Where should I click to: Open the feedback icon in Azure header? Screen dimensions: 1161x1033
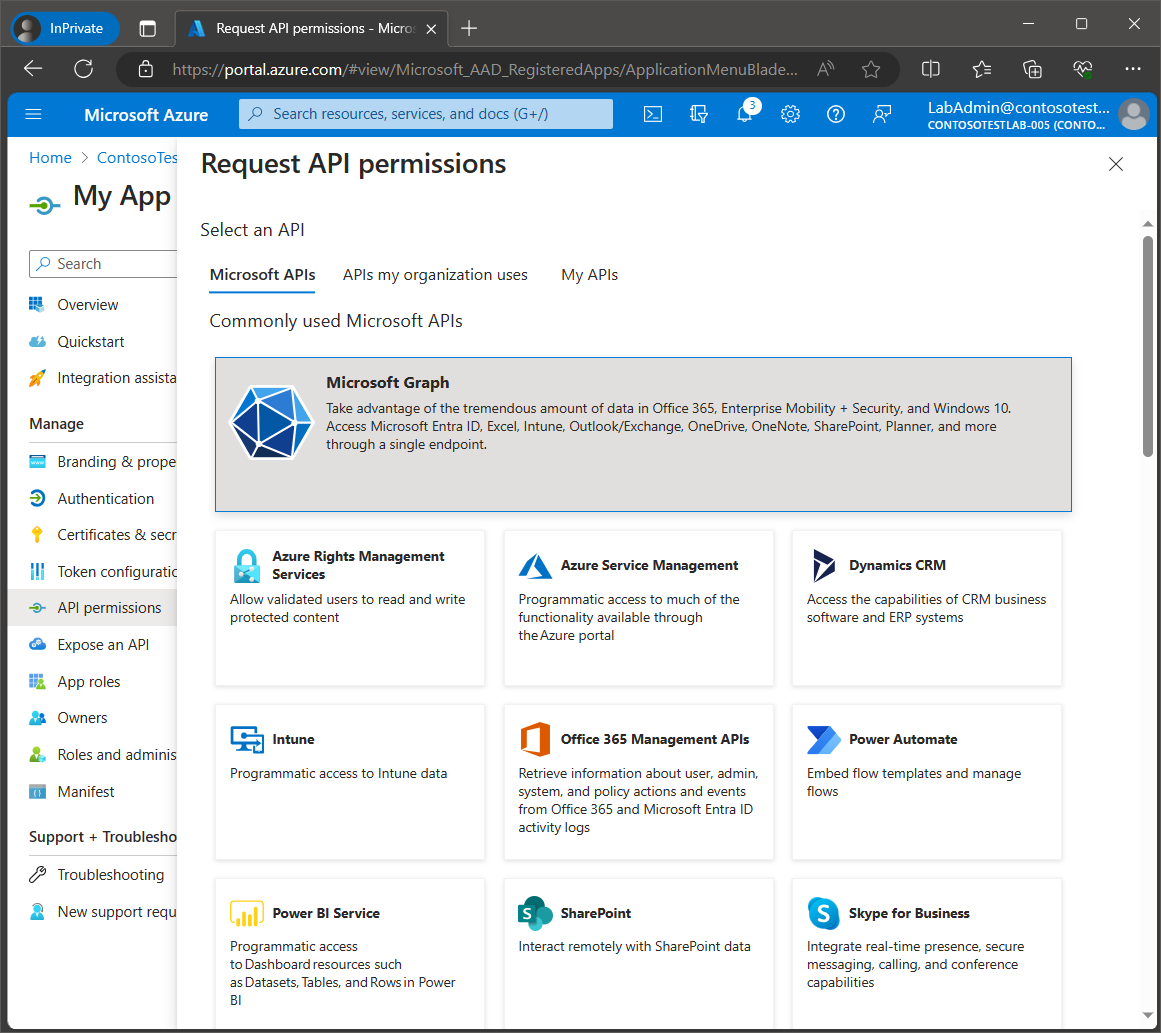pos(882,114)
